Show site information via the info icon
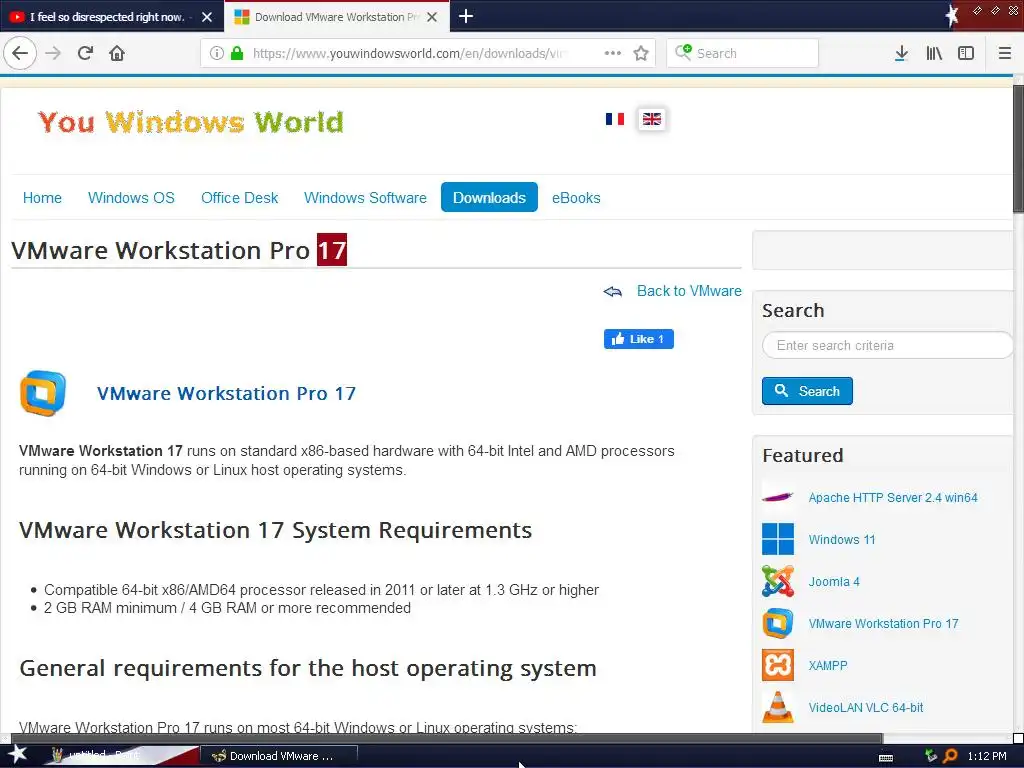 217,53
